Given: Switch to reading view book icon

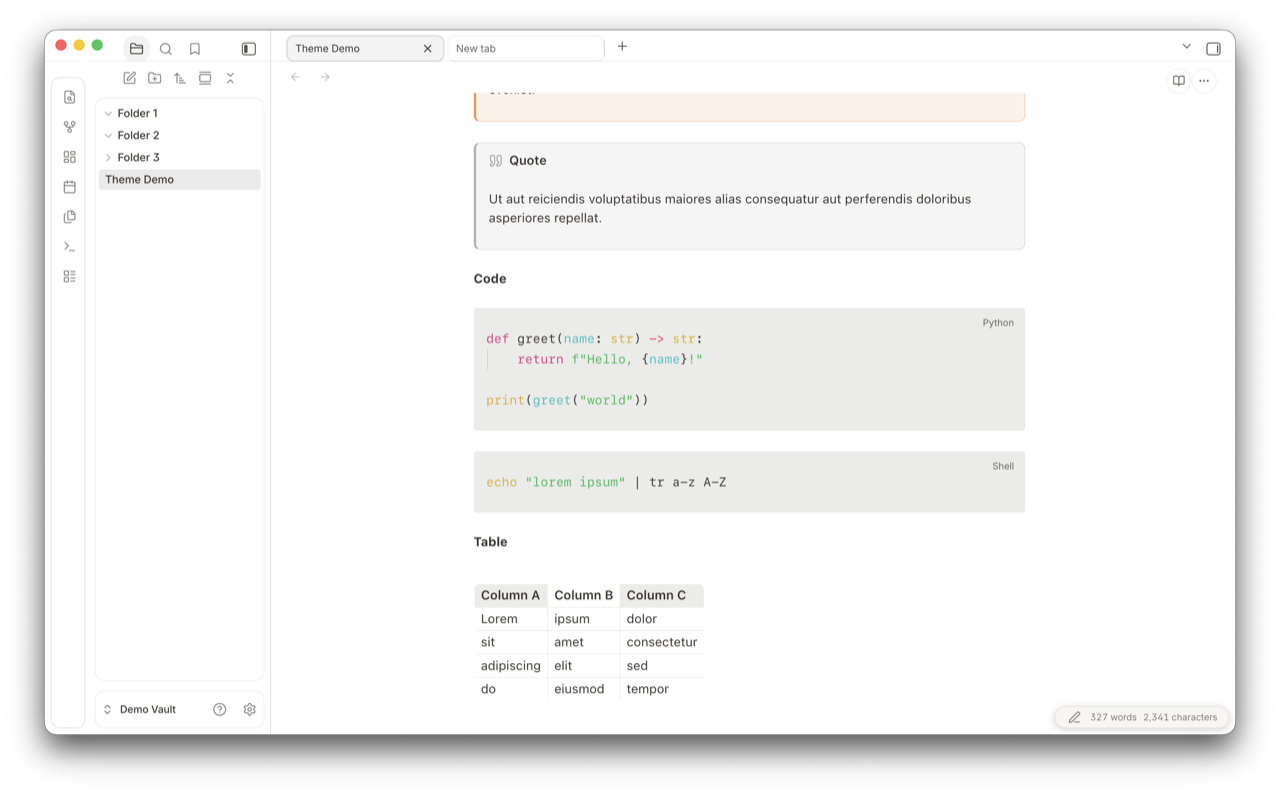Looking at the screenshot, I should tap(1179, 81).
